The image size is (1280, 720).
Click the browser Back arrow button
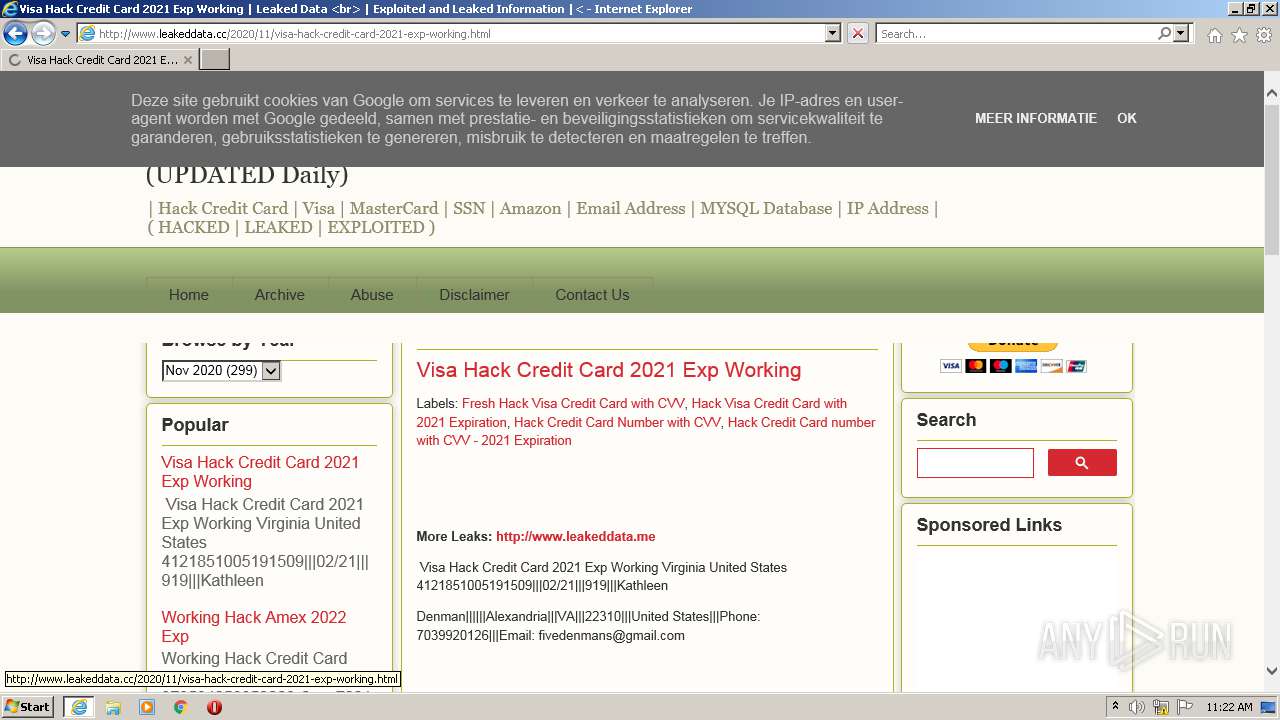(15, 33)
